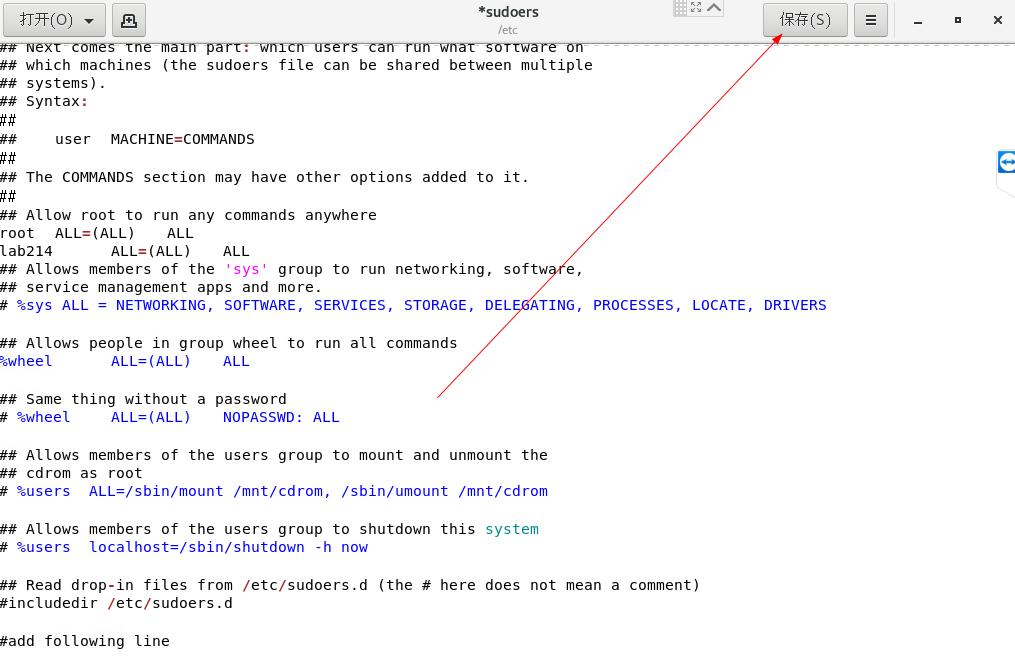Viewport: 1015px width, 664px height.
Task: Save the sudoers file with 保存(S)
Action: 805,20
